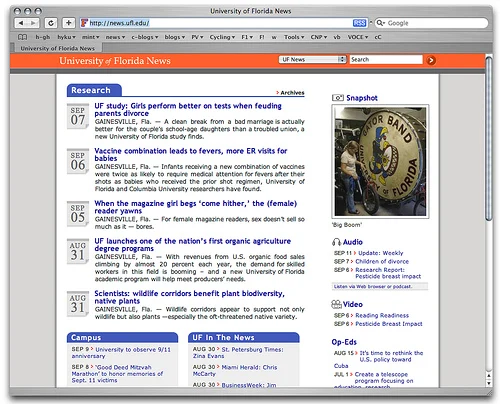Expand the F1 bookmarks folder

coord(247,37)
